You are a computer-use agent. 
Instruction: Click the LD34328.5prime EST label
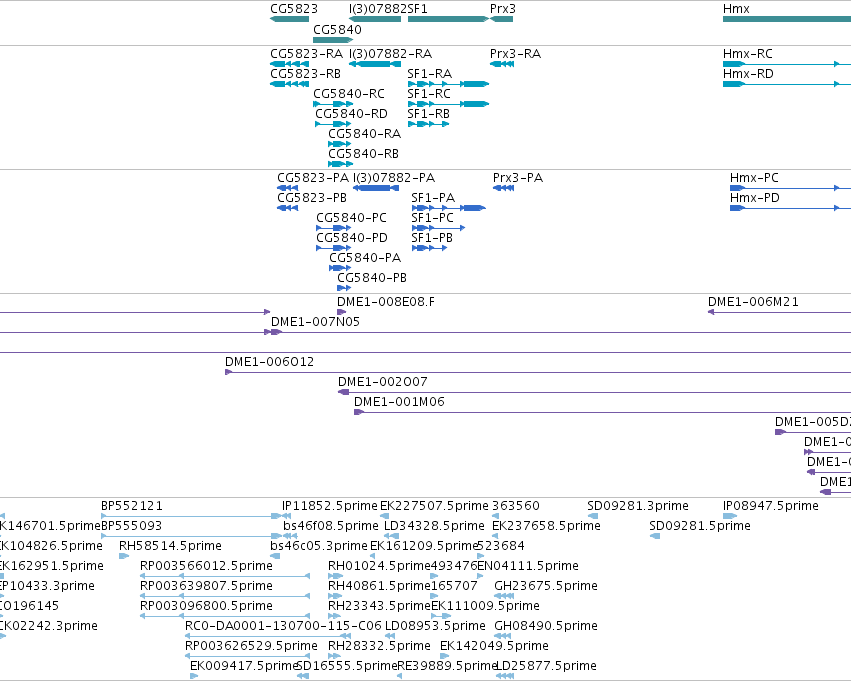point(434,526)
